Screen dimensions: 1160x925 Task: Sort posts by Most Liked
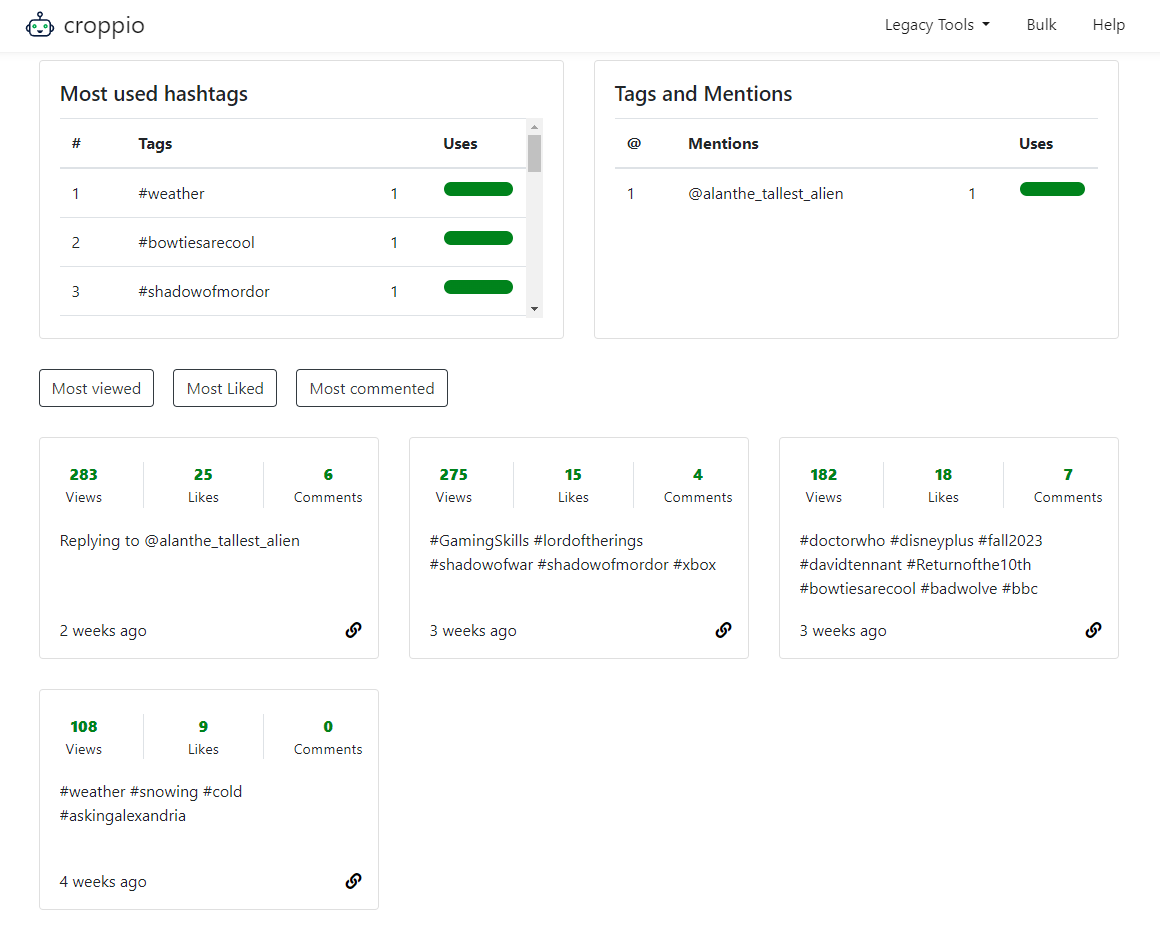click(x=225, y=388)
